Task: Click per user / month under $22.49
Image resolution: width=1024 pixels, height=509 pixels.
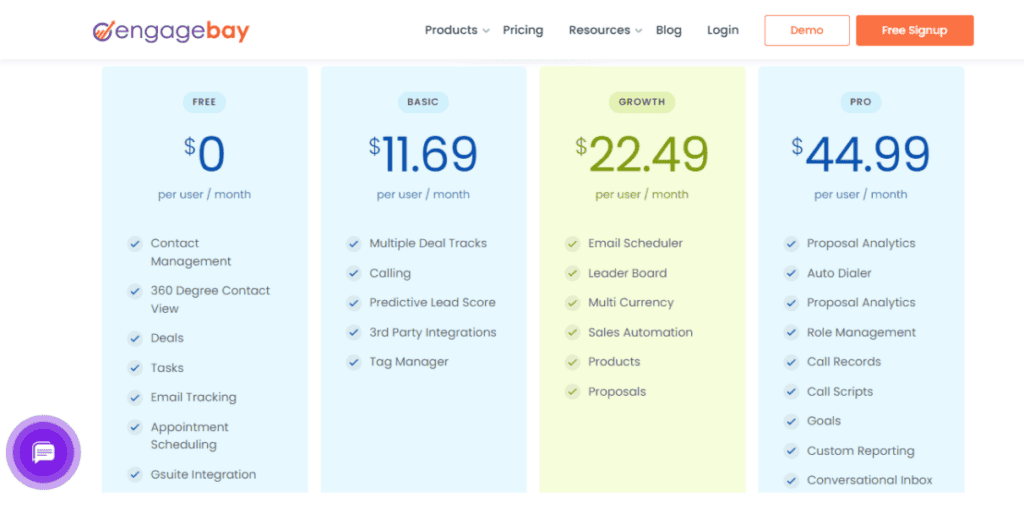Action: [x=642, y=195]
